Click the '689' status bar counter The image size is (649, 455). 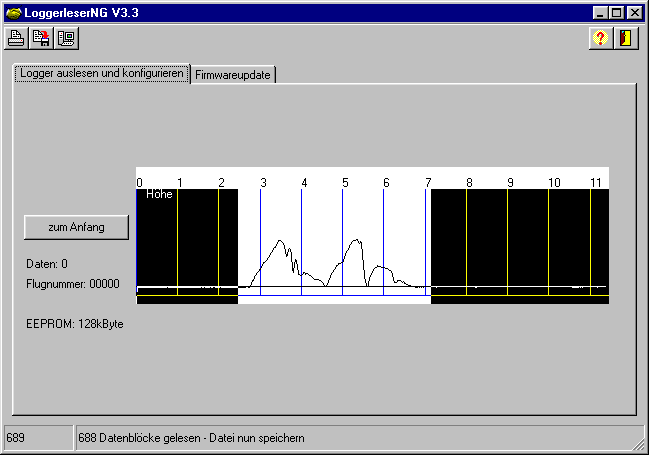point(15,438)
